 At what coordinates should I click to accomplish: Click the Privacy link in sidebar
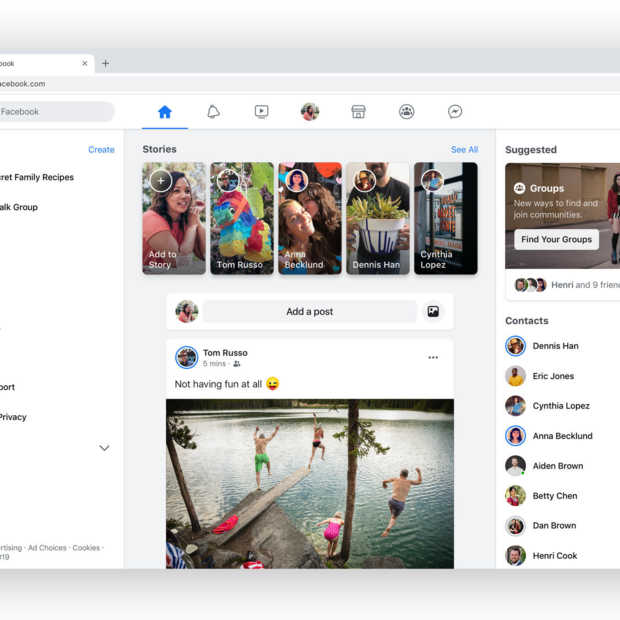(13, 417)
